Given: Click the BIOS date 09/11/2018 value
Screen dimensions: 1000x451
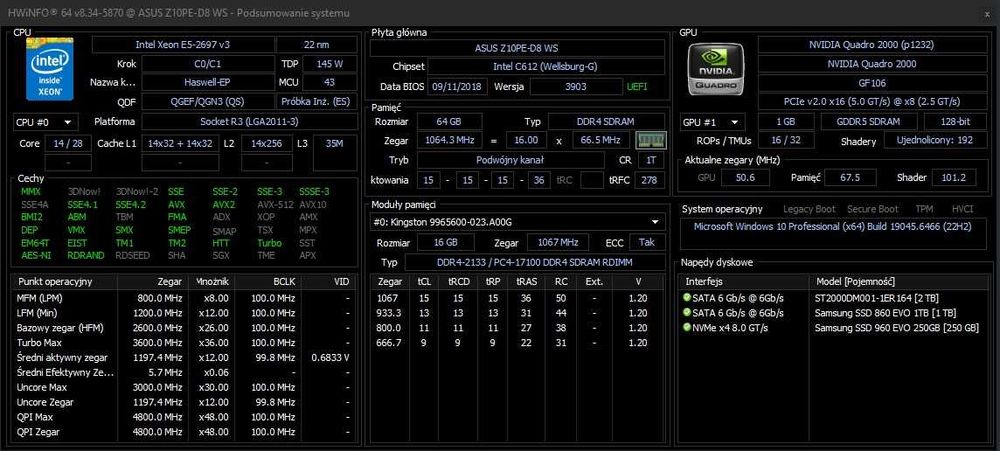Looking at the screenshot, I should click(x=458, y=86).
